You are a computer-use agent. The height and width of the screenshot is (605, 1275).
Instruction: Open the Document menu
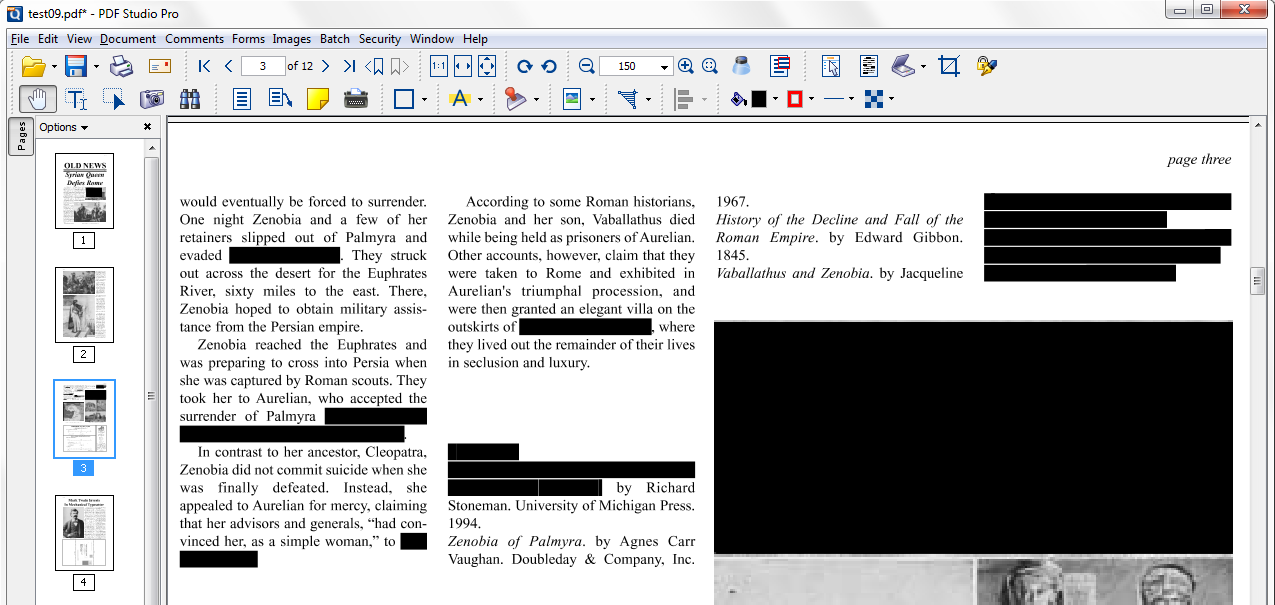(x=128, y=38)
